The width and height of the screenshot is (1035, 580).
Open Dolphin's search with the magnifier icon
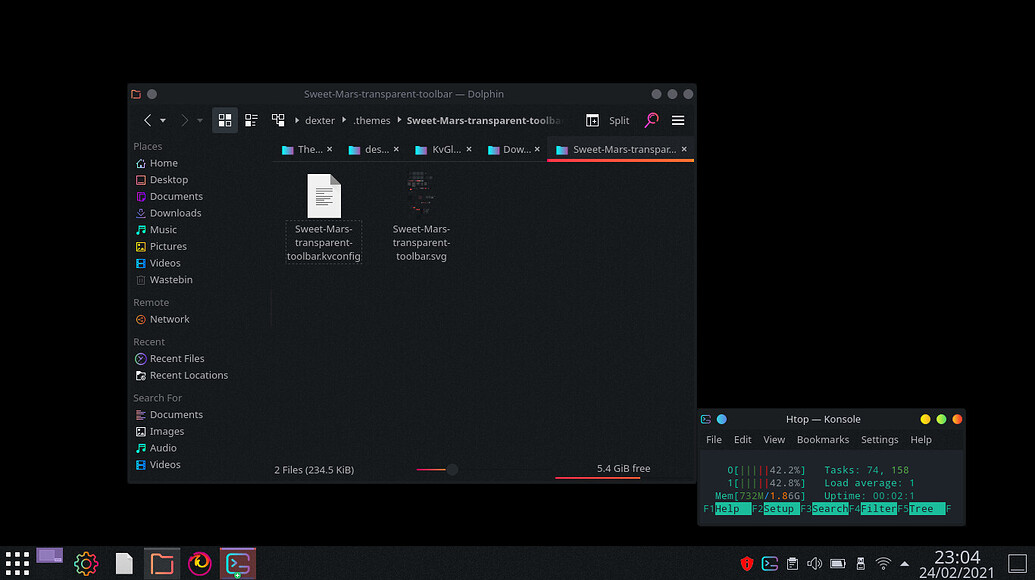(652, 120)
